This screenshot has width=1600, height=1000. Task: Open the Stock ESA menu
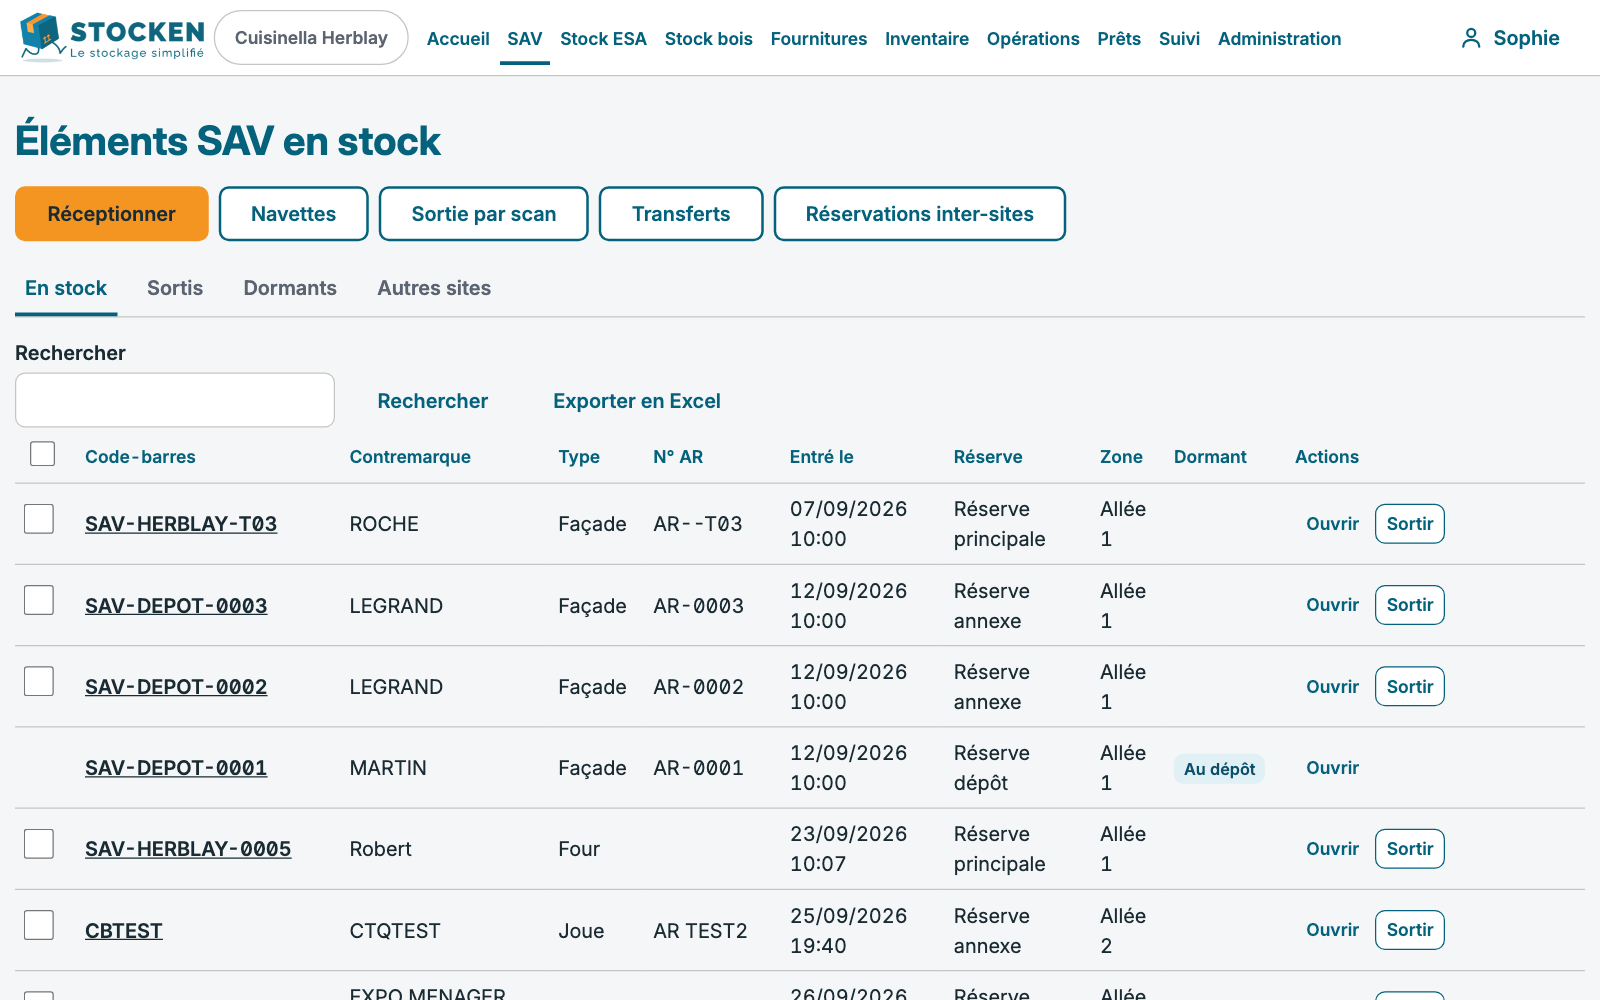603,39
